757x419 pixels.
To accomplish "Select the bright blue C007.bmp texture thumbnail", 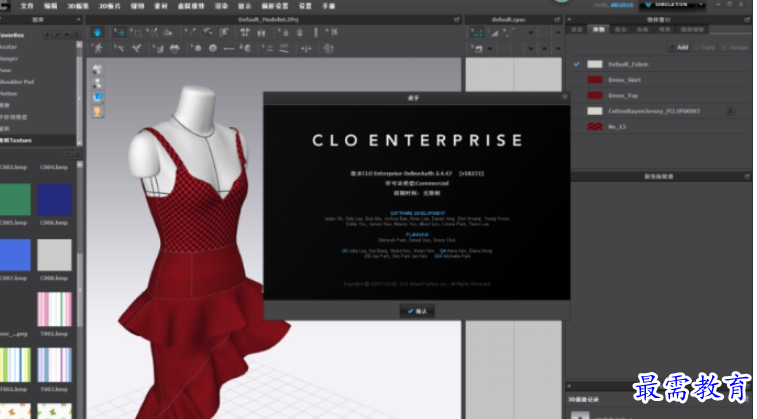I will 15,255.
